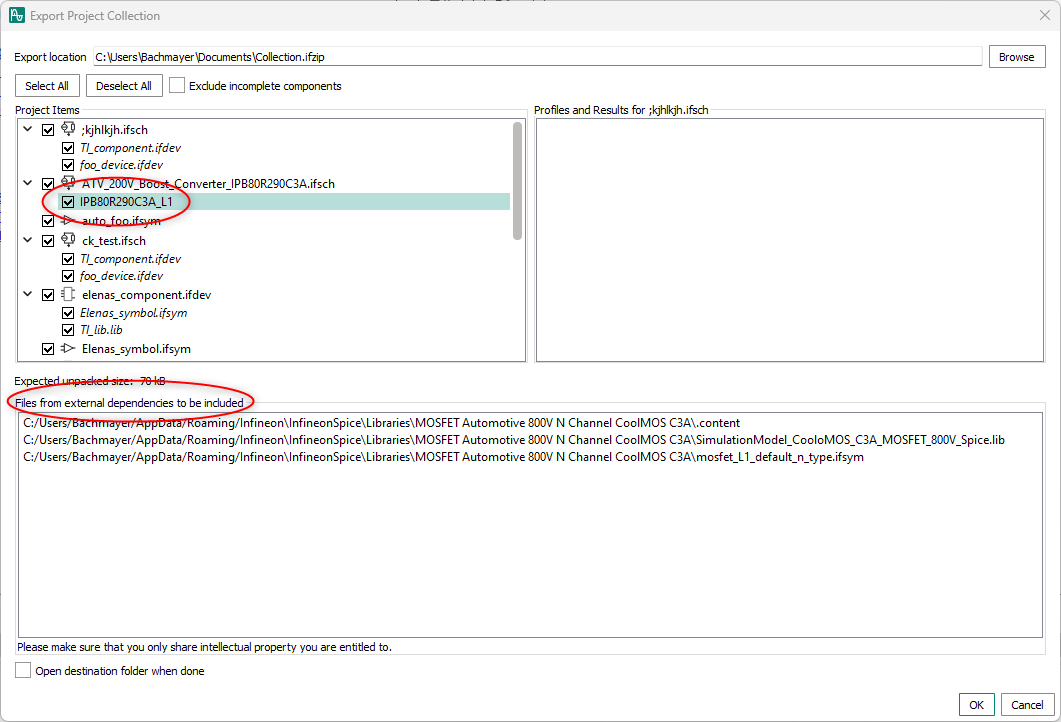Uncheck TI_component.ifdev under ck_test.ifsch

68,258
